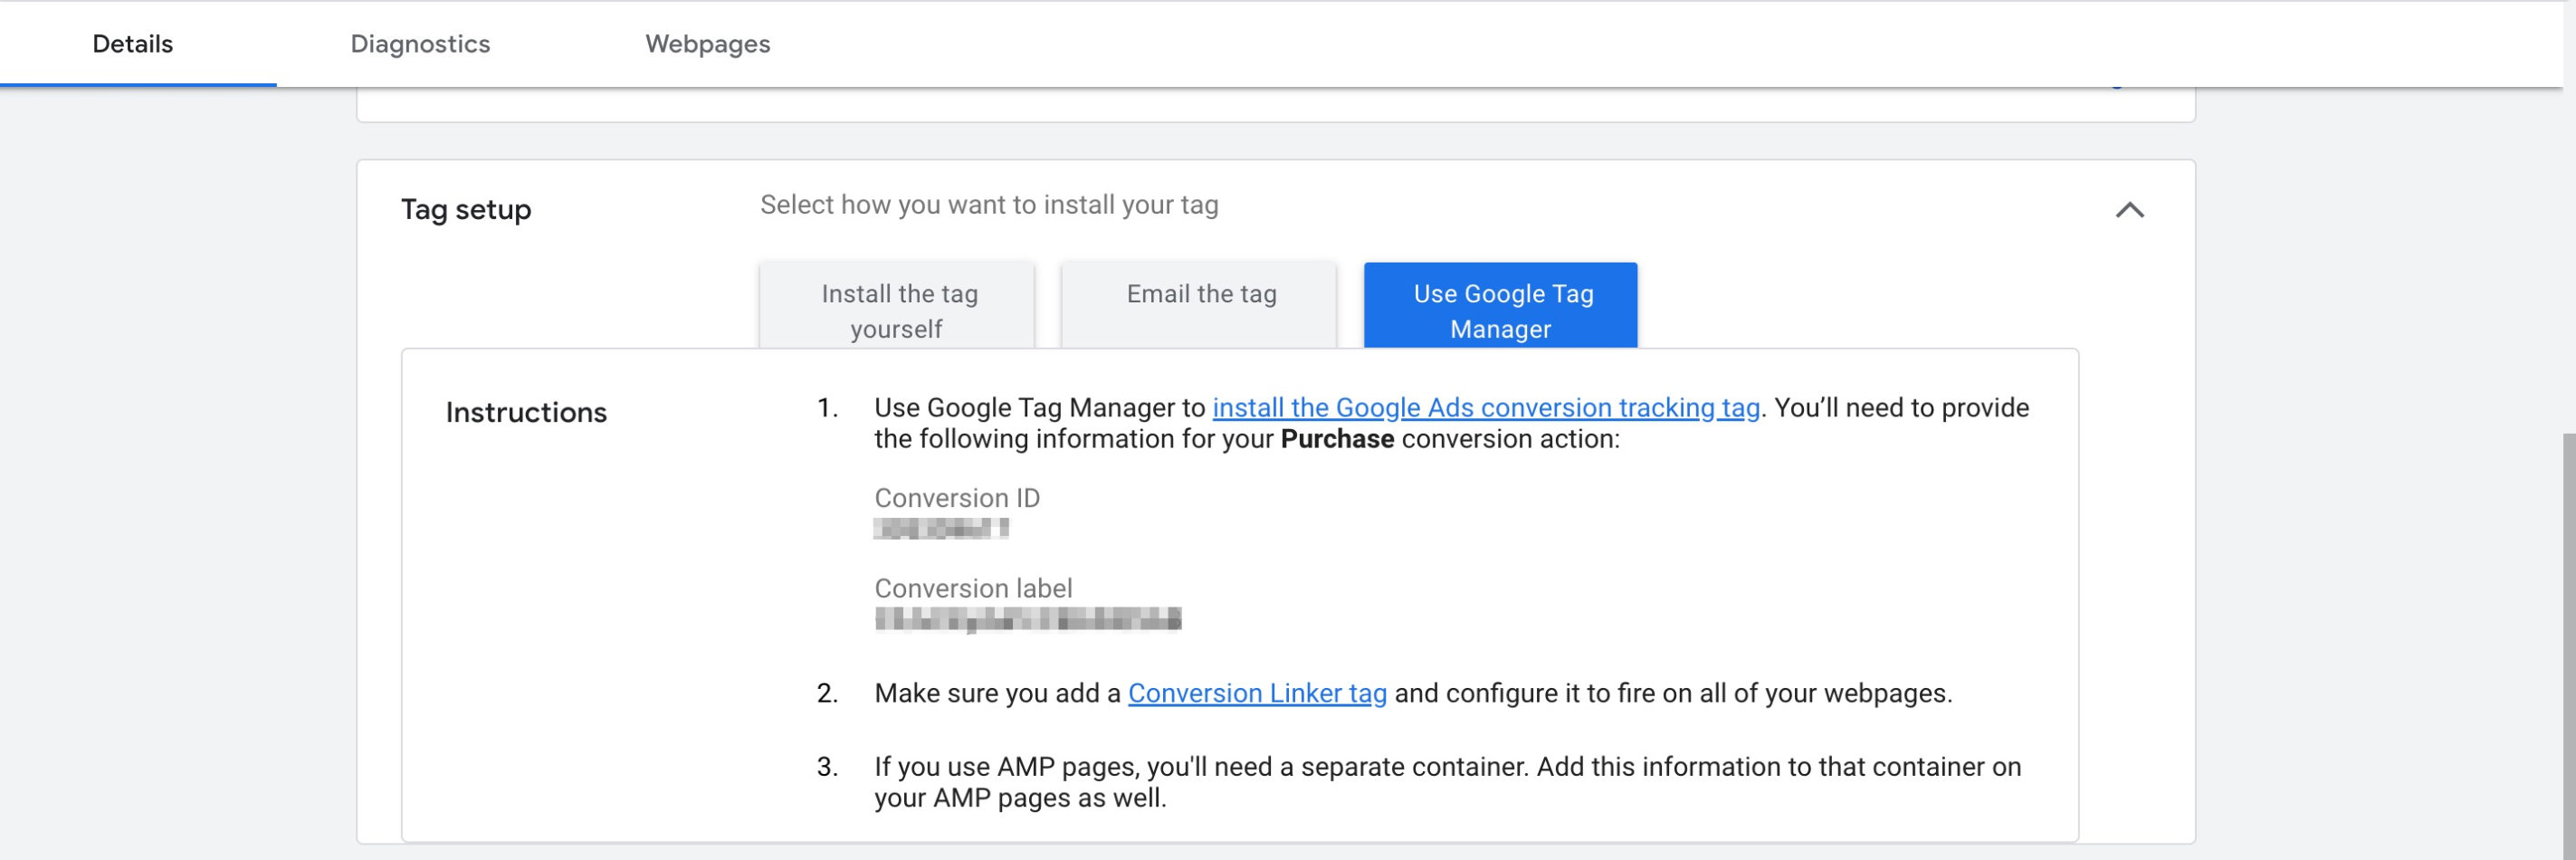Click the Tag setup heading
The image size is (2576, 860).
pyautogui.click(x=466, y=210)
